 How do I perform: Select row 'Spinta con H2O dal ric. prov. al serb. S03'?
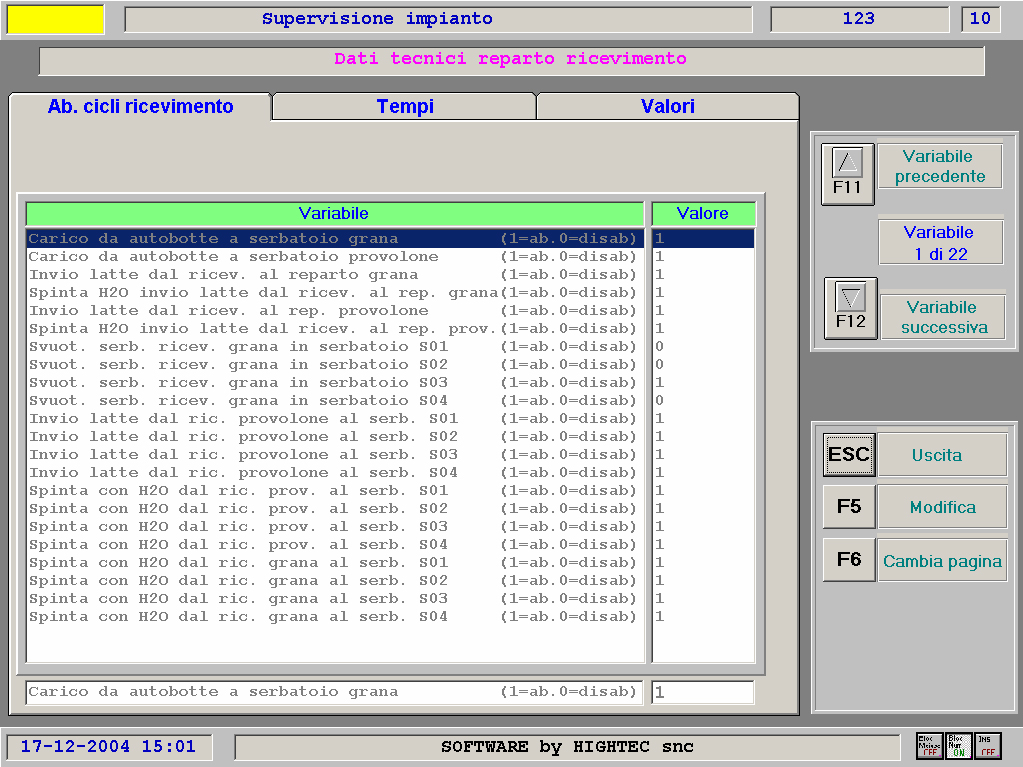click(335, 527)
